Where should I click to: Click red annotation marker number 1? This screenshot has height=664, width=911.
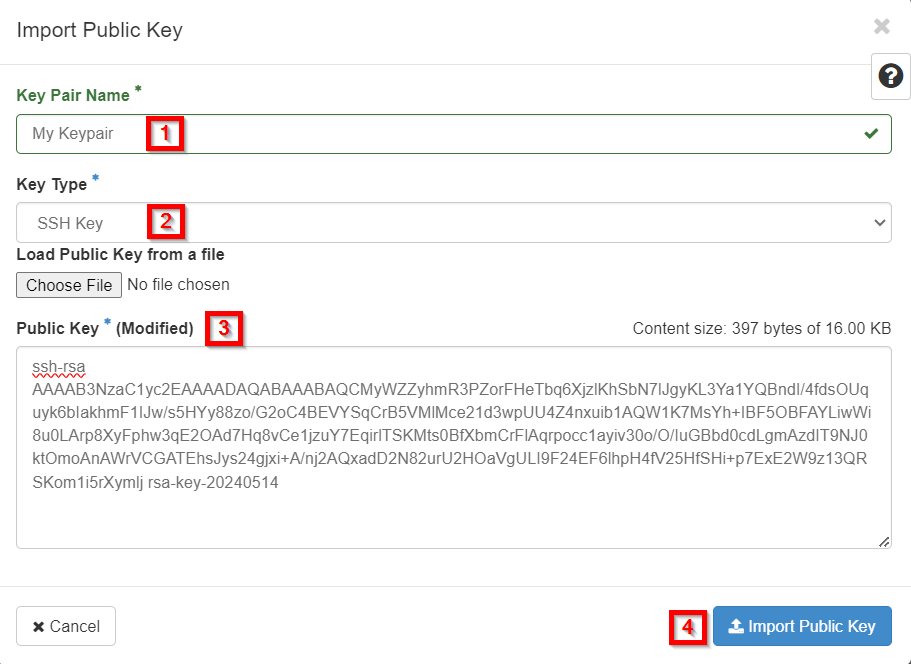(x=165, y=134)
